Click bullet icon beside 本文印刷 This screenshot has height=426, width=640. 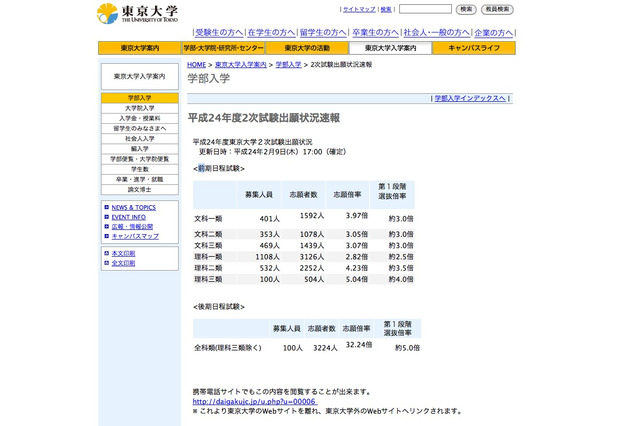pyautogui.click(x=107, y=253)
